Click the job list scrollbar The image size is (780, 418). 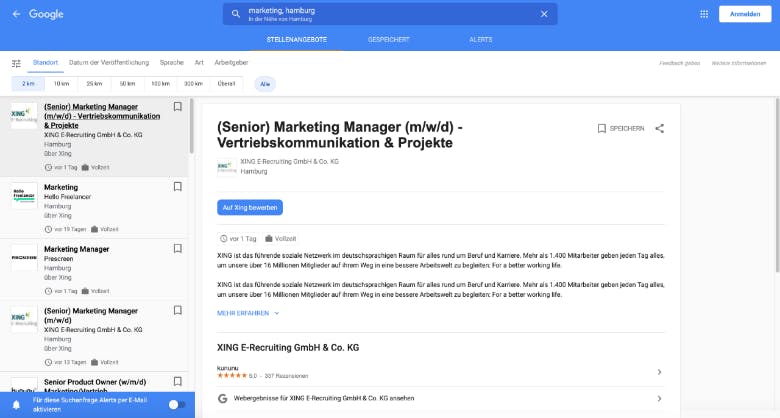tap(192, 125)
